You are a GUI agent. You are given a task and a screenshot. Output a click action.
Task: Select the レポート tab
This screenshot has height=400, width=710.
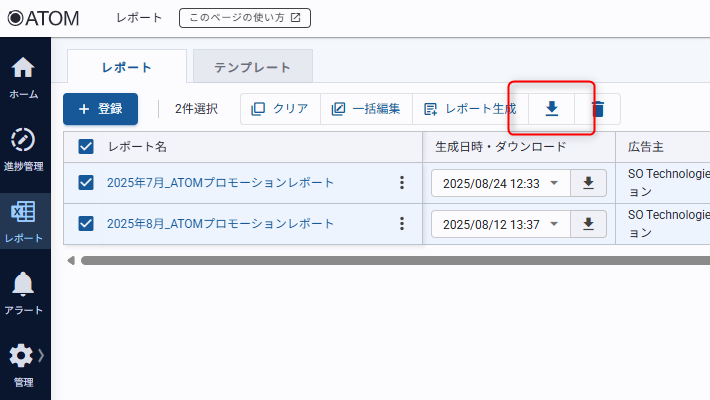tap(127, 67)
